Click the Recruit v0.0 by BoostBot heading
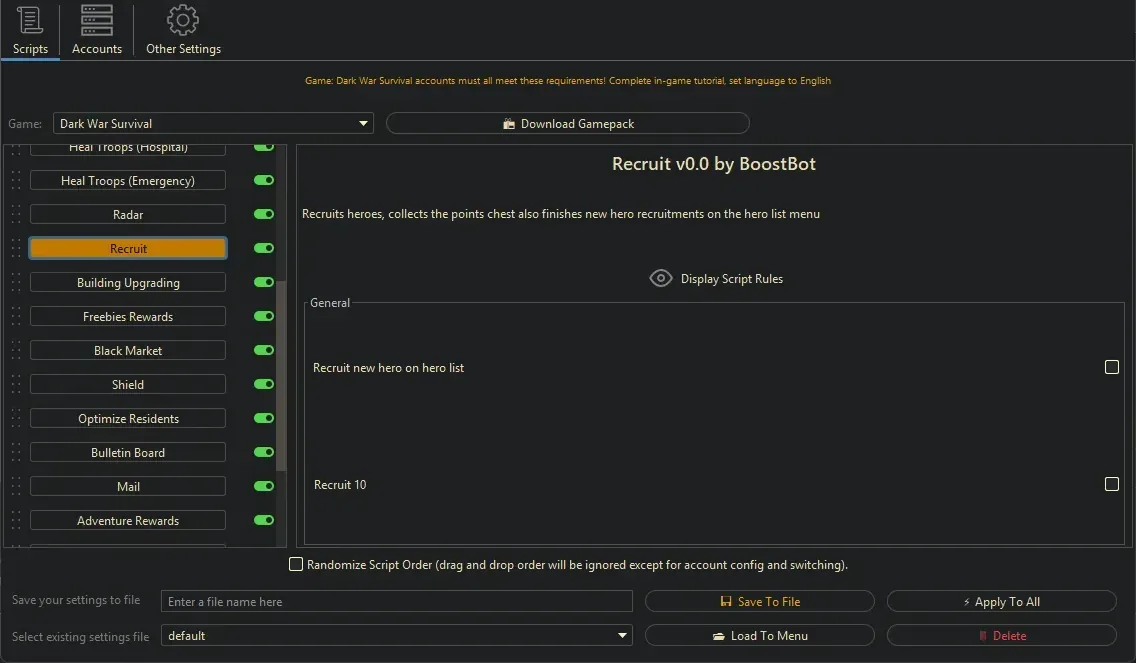Screen dimensions: 1136x663 point(714,164)
